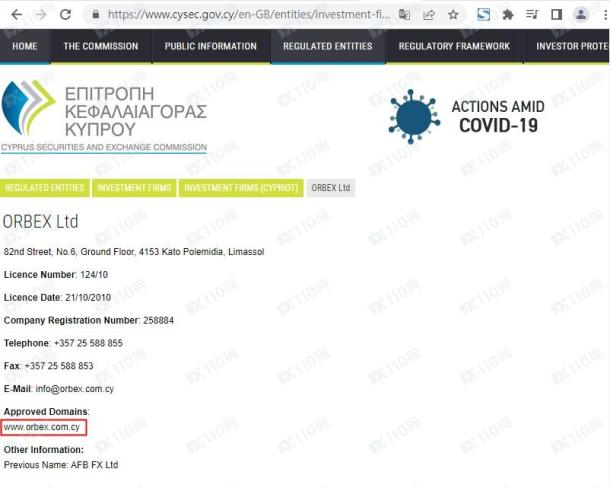Open the Extensions puzzle icon
Viewport: 610px width, 488px height.
click(x=508, y=15)
